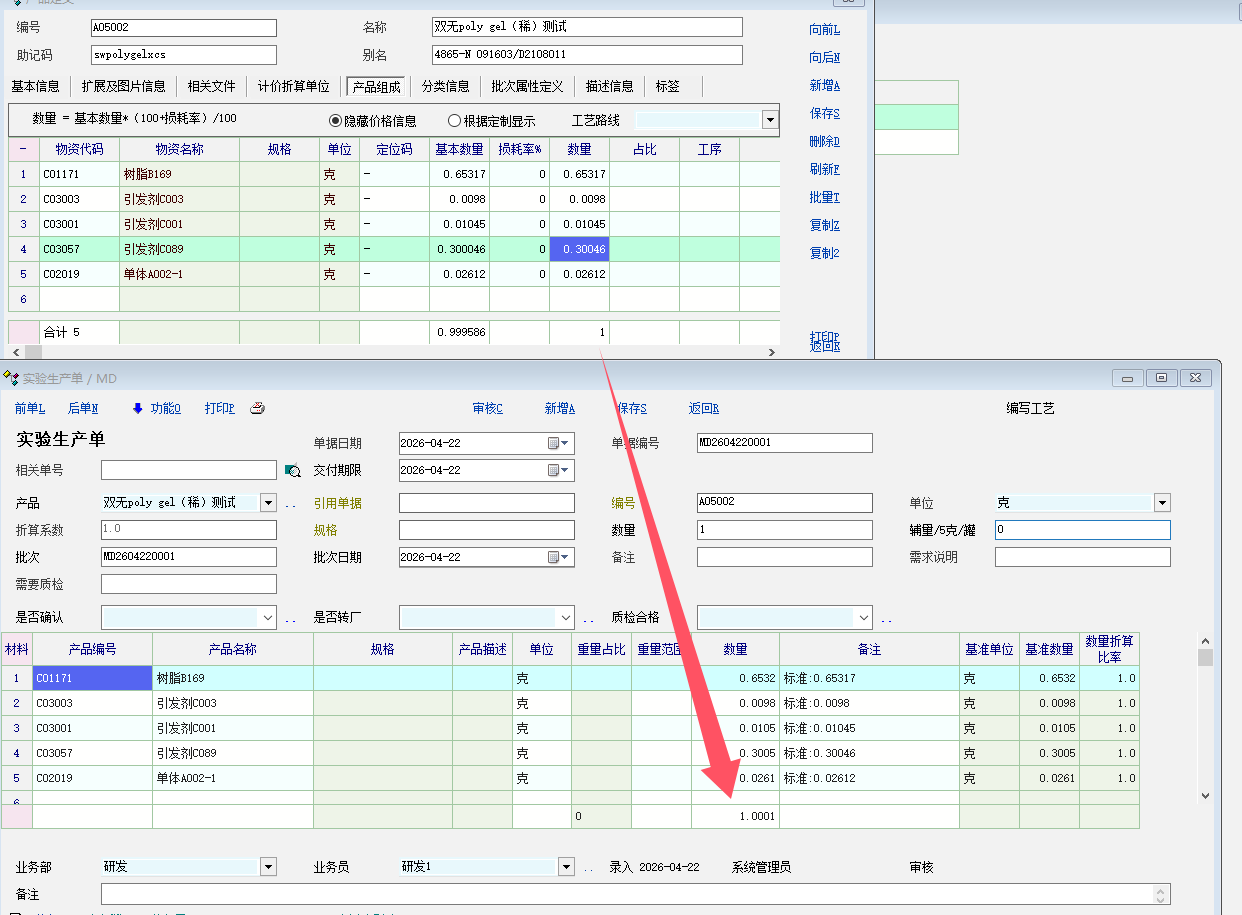Screen dimensions: 1242x915
Task: Open the 单位 dropdown showing 克
Action: pyautogui.click(x=1161, y=502)
